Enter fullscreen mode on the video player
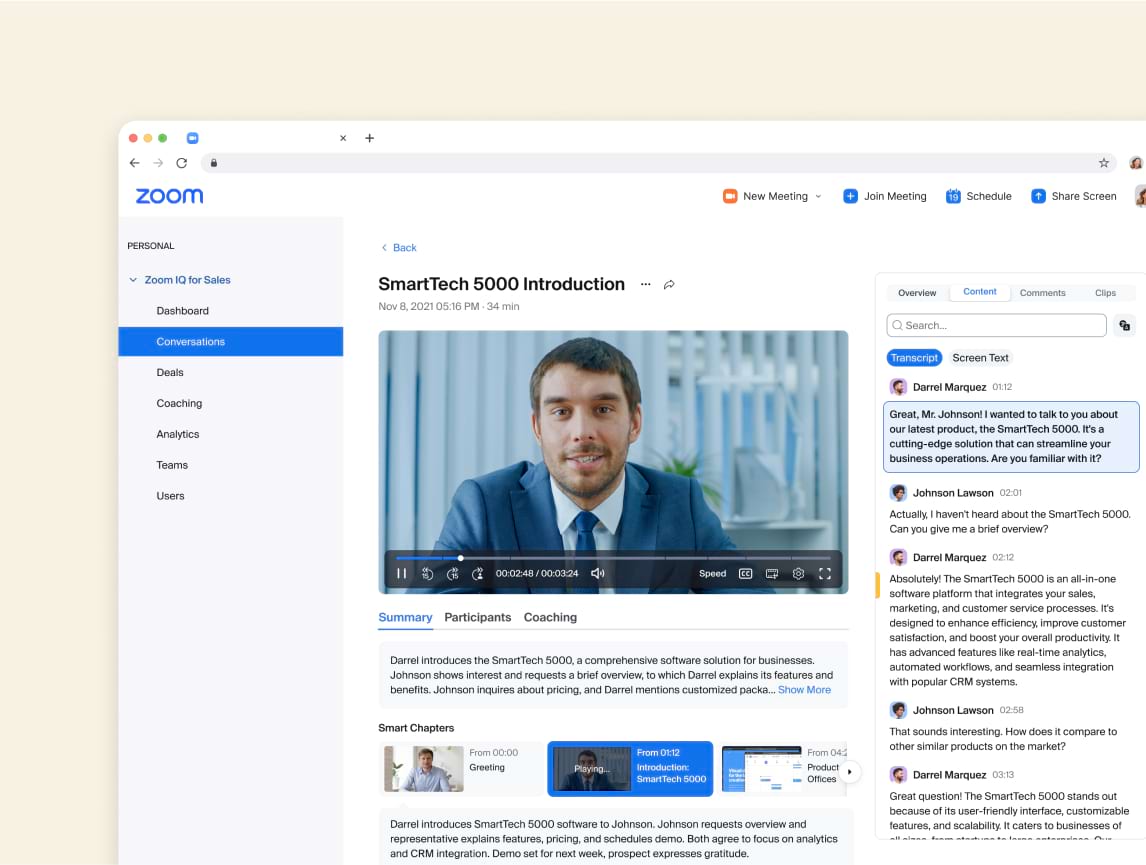This screenshot has height=865, width=1146. tap(825, 573)
